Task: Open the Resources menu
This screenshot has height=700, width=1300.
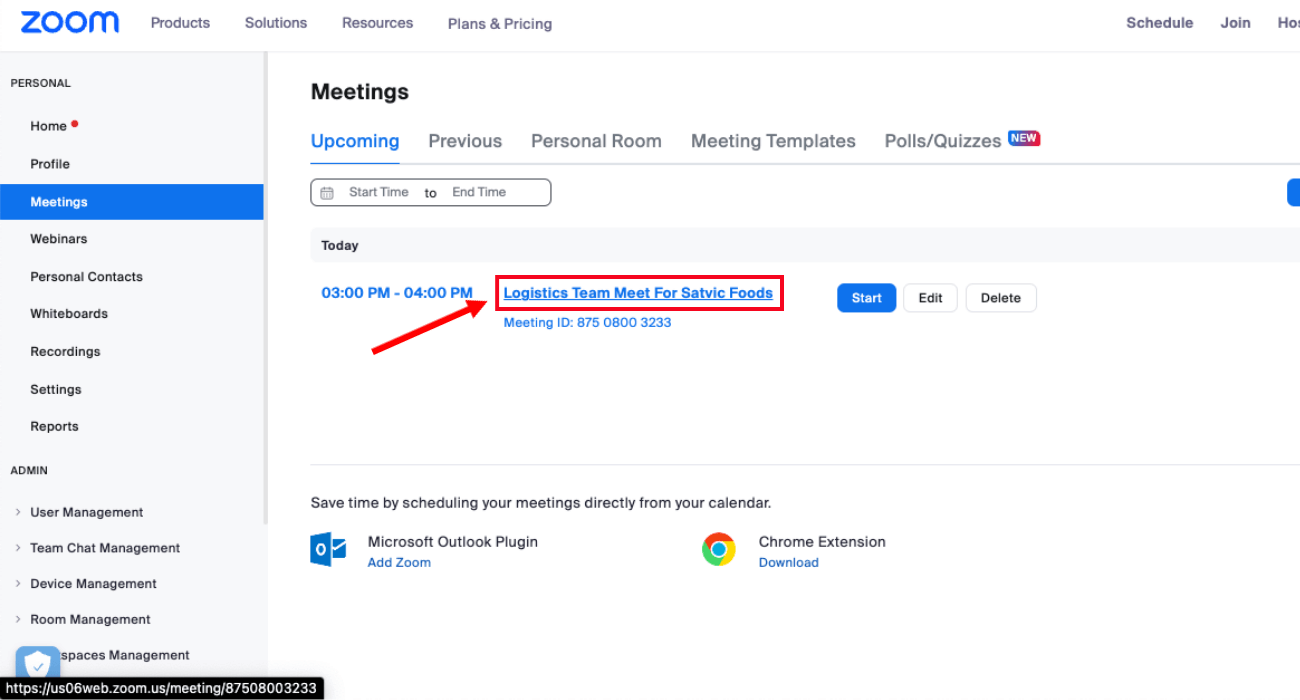Action: [377, 22]
